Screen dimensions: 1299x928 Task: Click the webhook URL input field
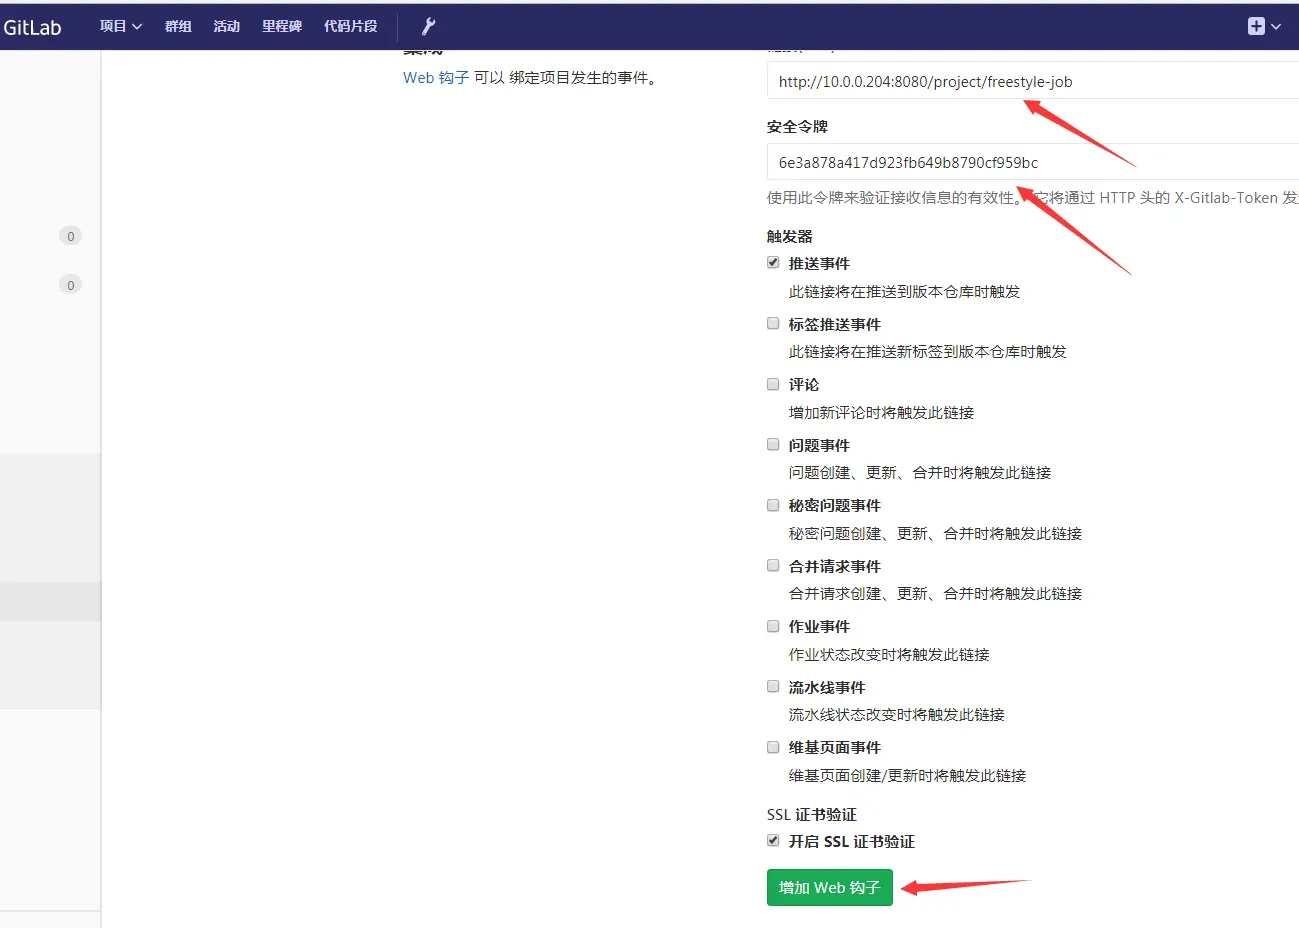pos(1030,82)
